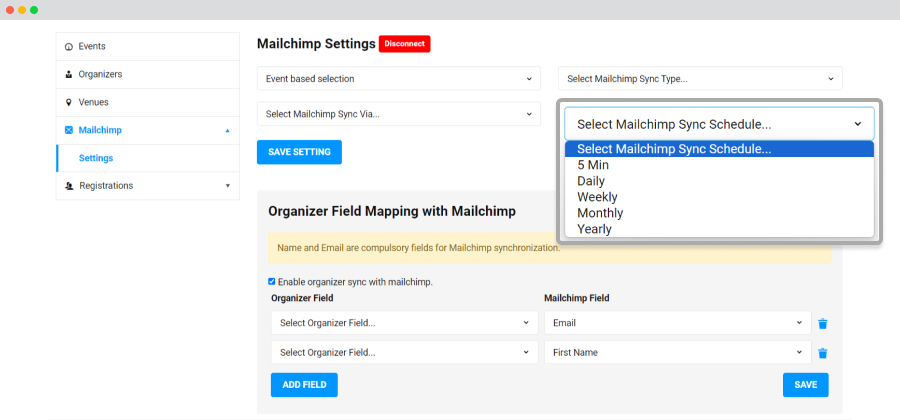Open the Organizers sidebar item

point(148,75)
